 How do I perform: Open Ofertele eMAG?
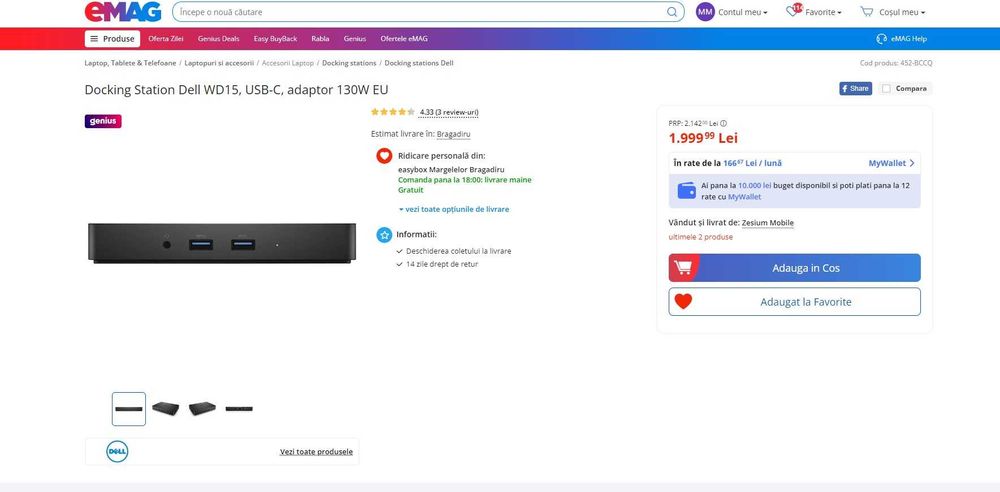tap(404, 39)
